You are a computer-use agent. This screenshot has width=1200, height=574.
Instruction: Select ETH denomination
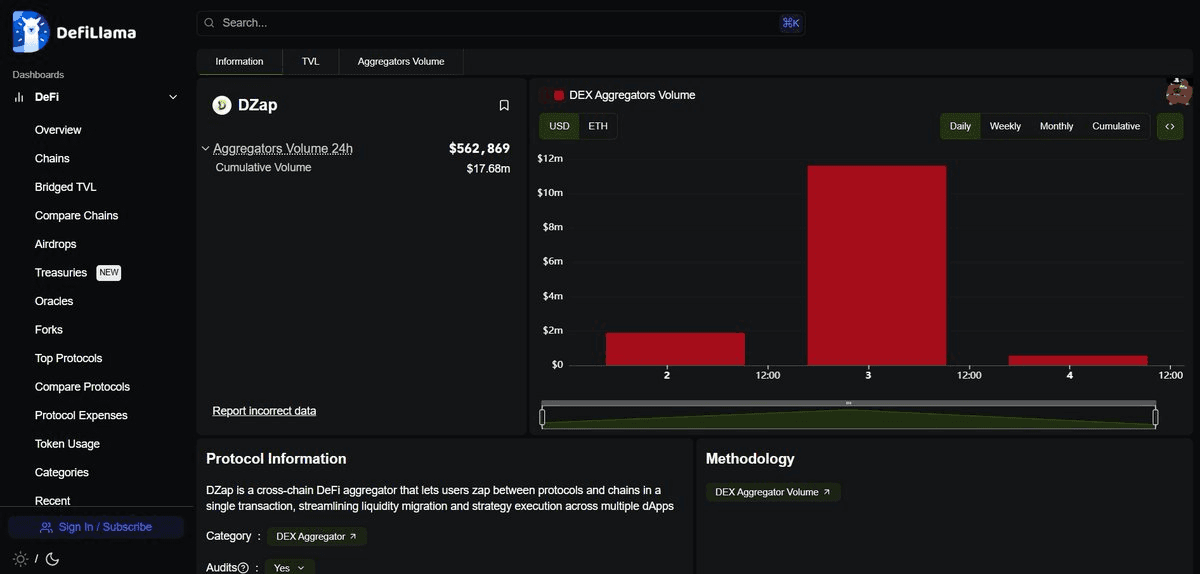point(598,126)
